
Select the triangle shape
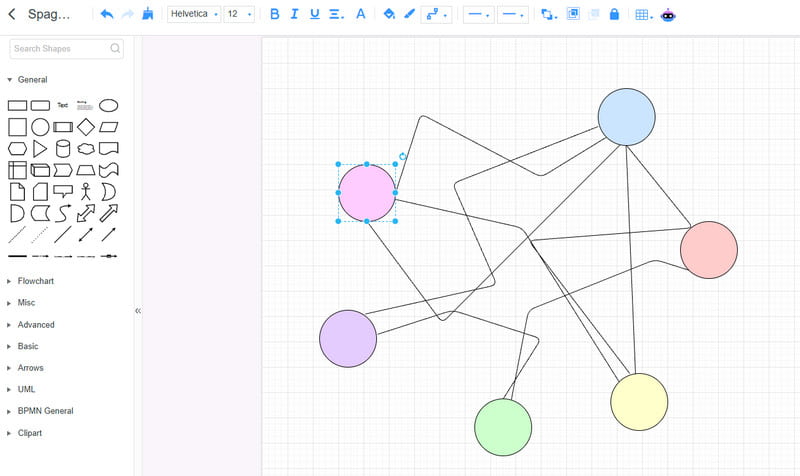pos(40,148)
